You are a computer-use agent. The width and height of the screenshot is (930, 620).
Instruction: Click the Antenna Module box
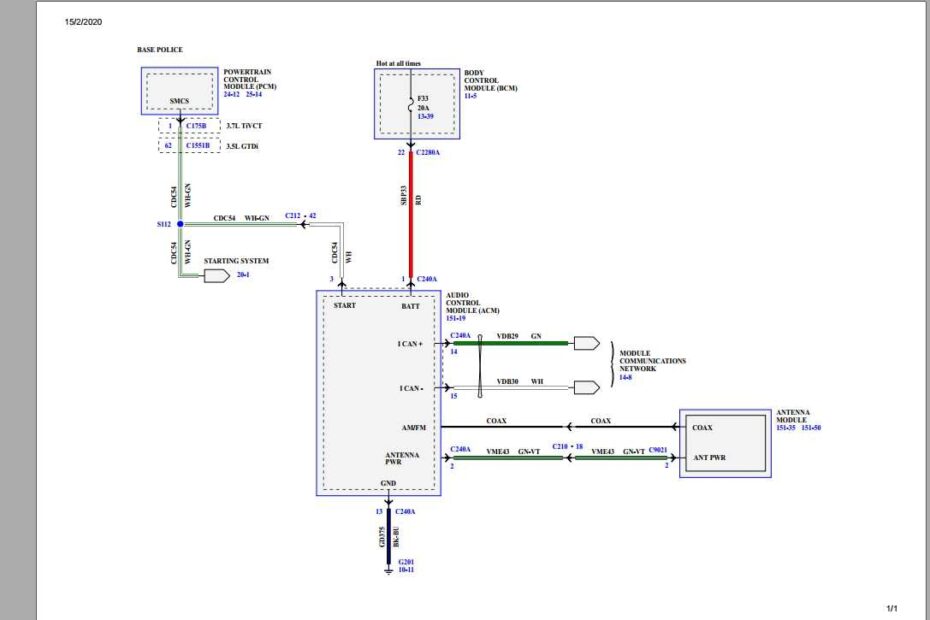[725, 443]
